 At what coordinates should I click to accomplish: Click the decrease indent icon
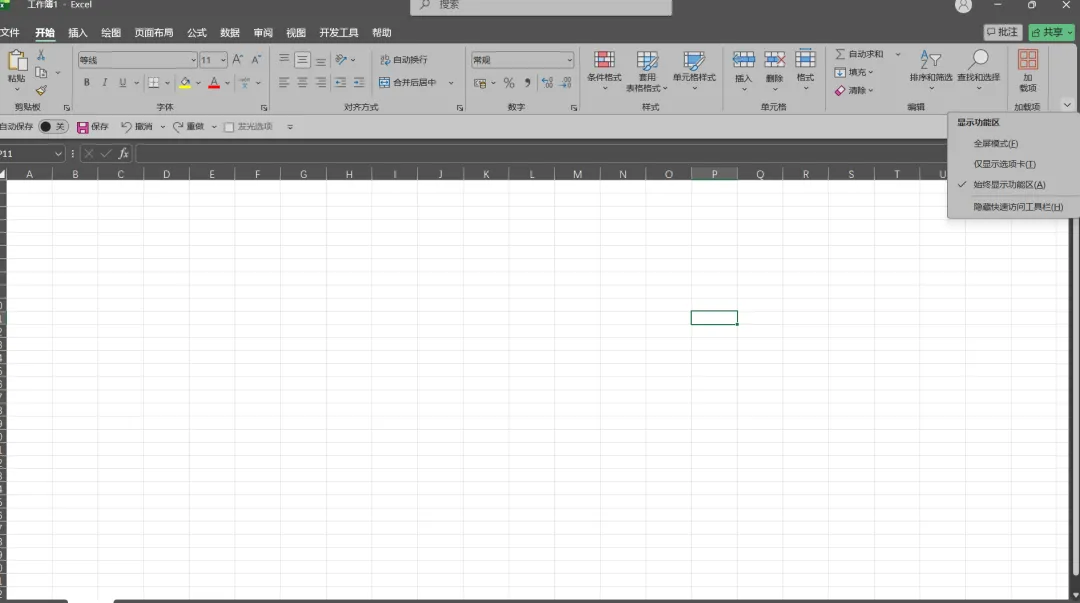340,83
